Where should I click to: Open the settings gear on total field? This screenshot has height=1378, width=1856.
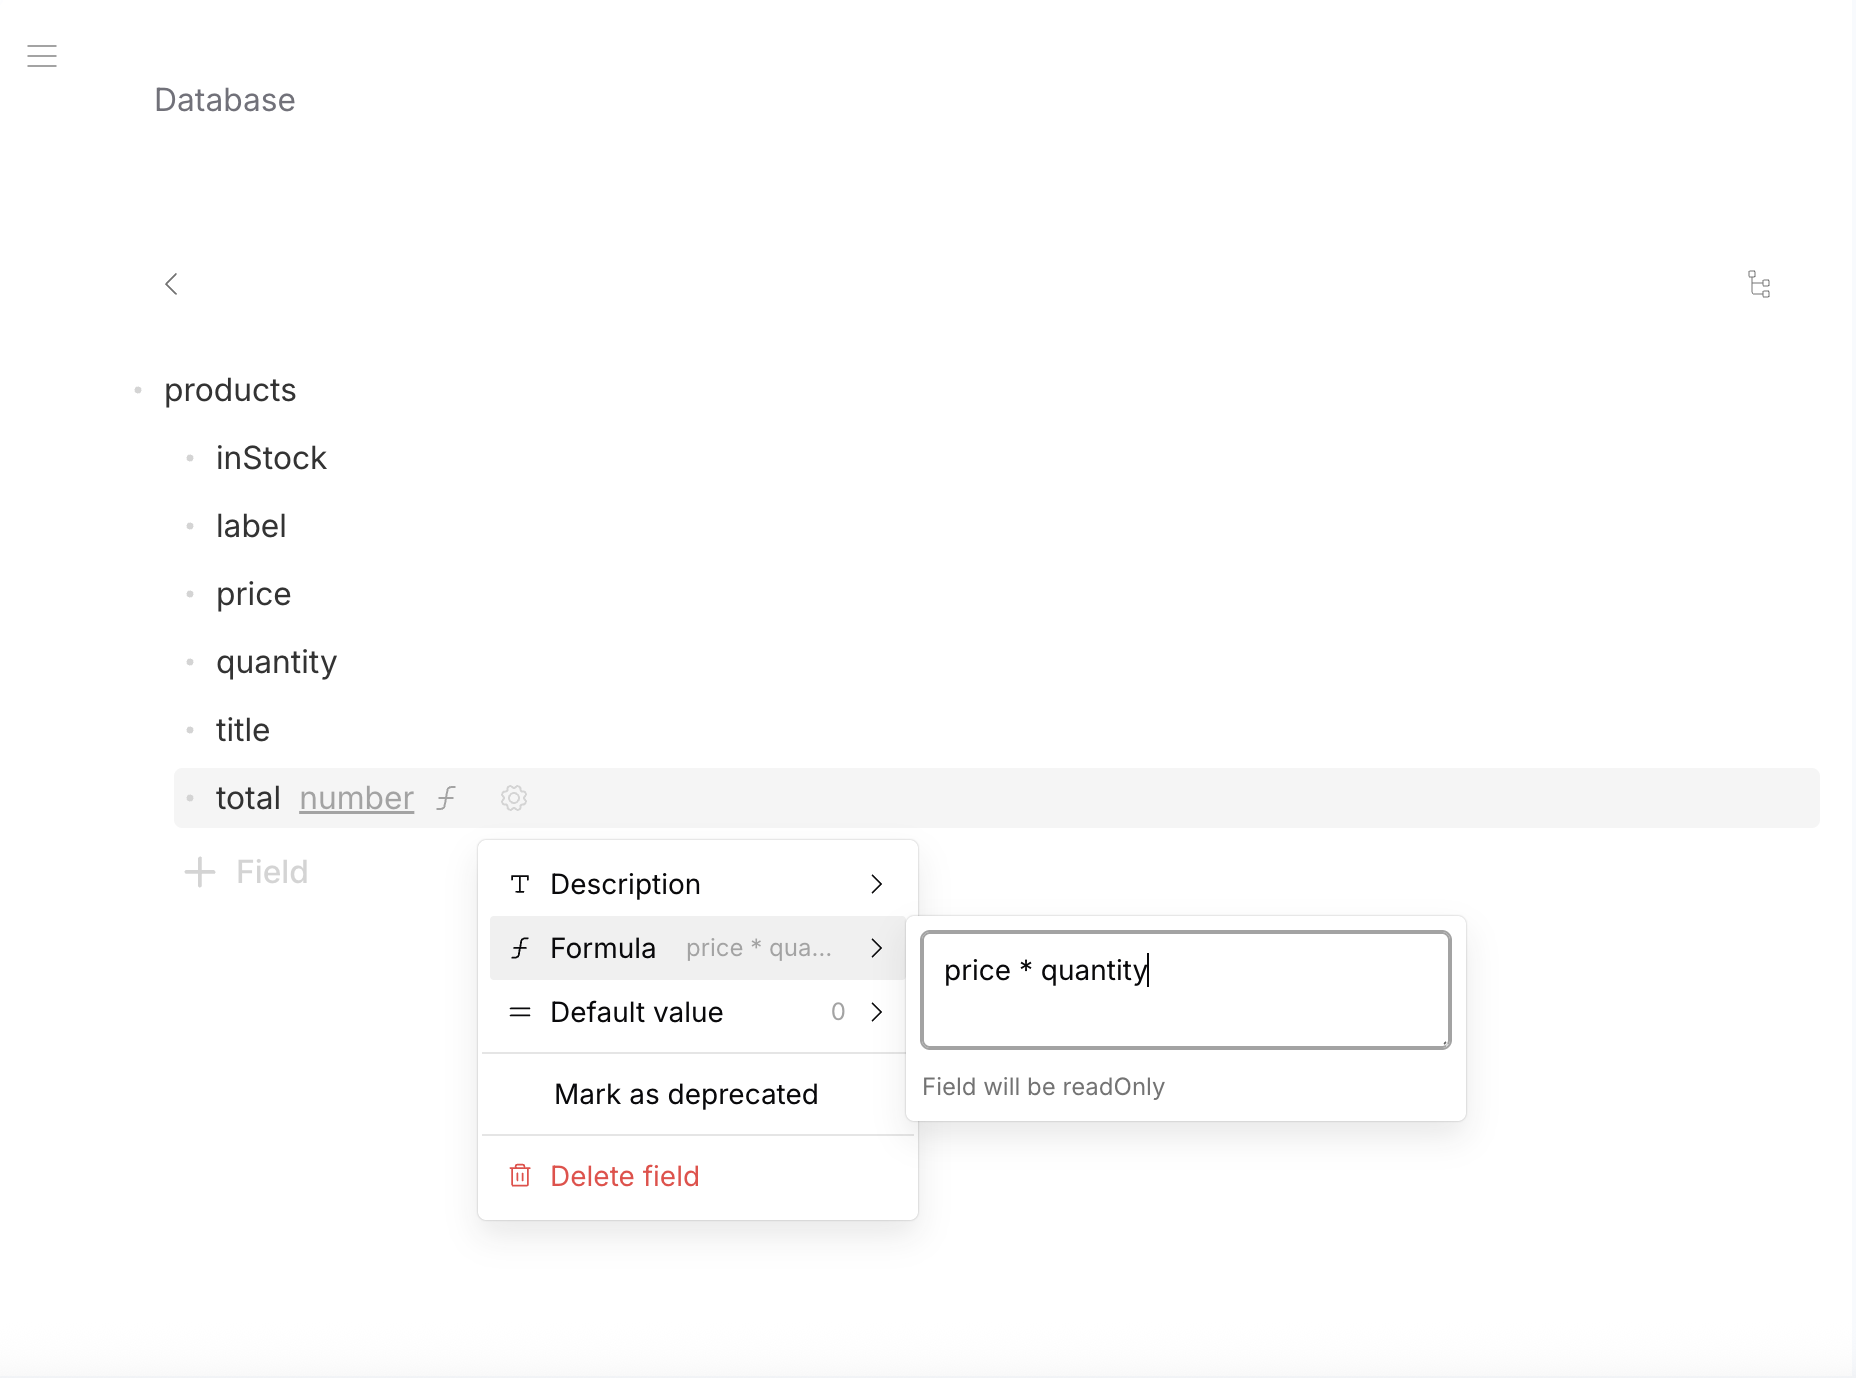click(513, 798)
